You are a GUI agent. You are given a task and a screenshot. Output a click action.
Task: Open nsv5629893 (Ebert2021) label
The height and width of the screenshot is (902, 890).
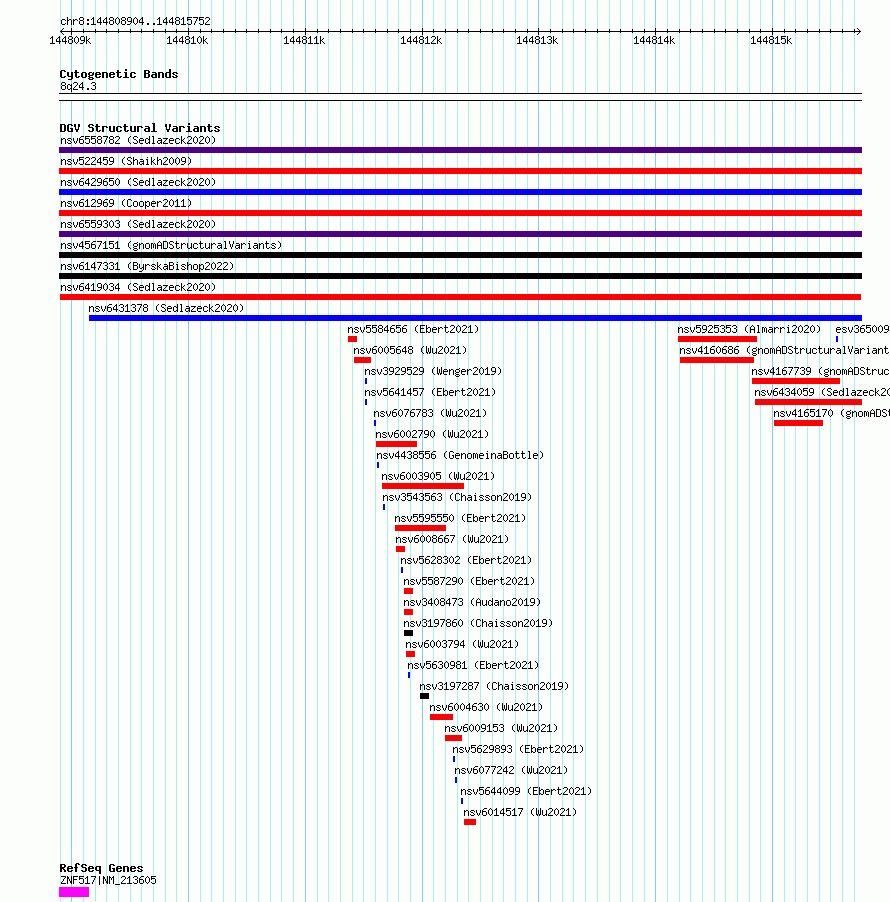tap(518, 749)
